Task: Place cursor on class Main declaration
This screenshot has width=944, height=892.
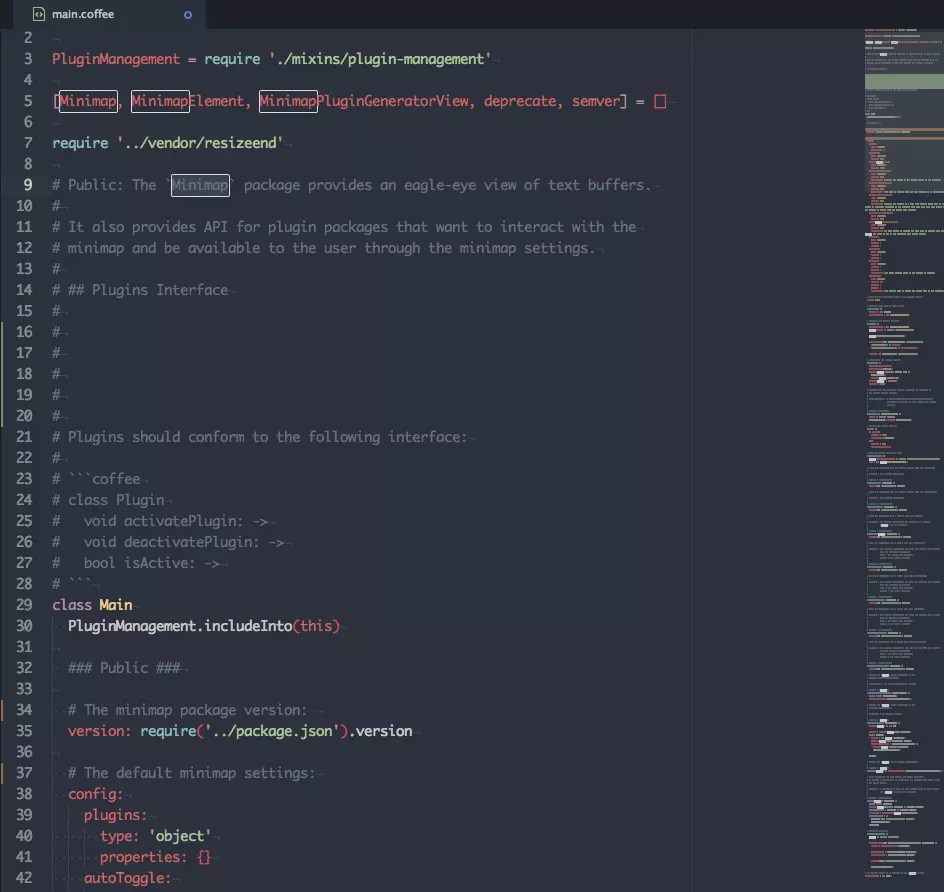Action: (x=91, y=605)
